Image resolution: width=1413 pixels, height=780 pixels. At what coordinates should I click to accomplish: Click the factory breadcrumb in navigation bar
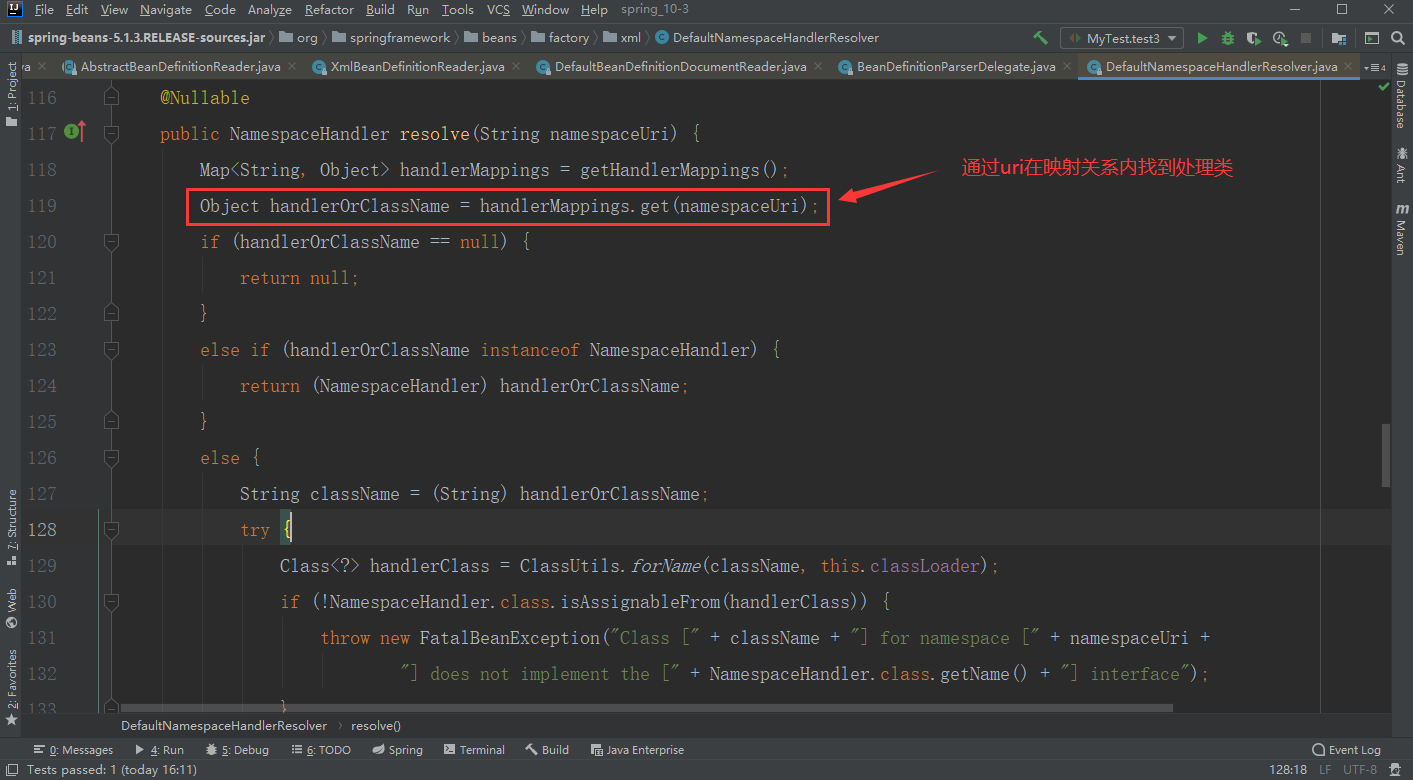point(559,38)
